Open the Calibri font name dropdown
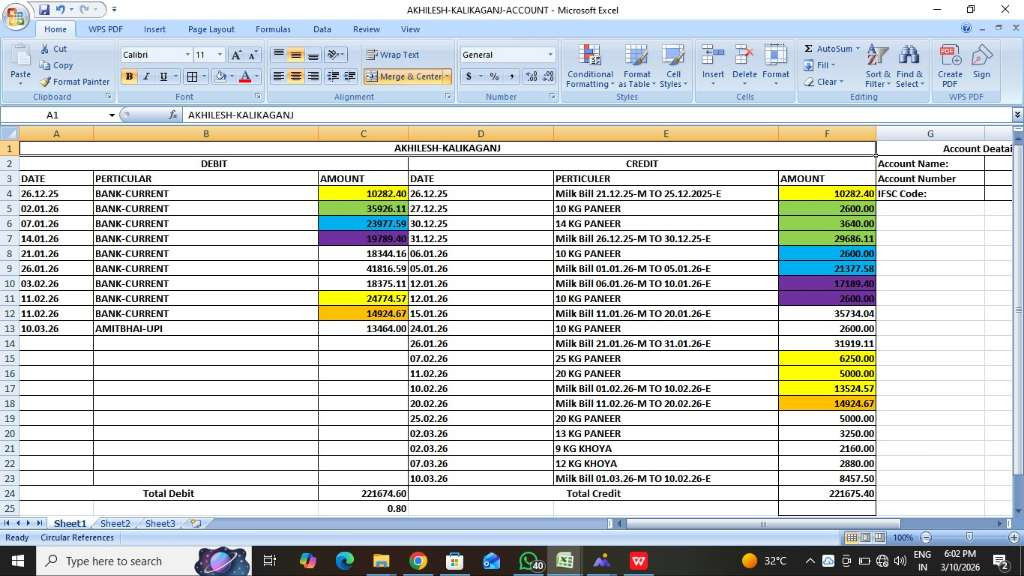 pyautogui.click(x=188, y=55)
